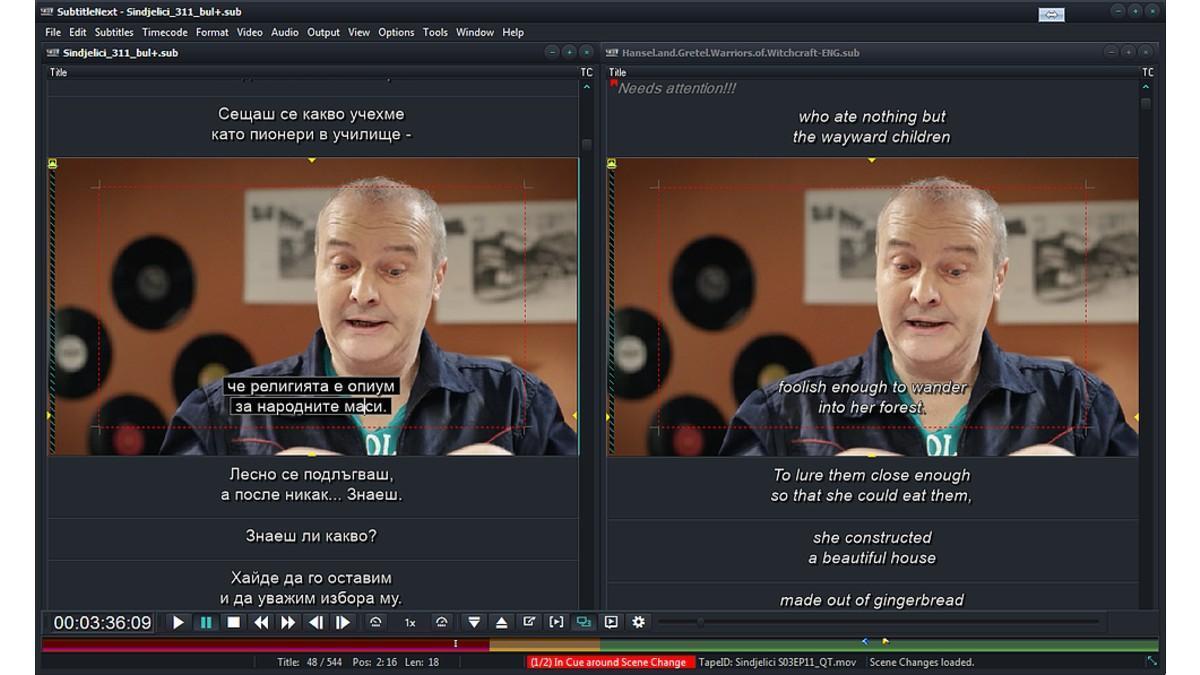Rewind the video

click(261, 622)
